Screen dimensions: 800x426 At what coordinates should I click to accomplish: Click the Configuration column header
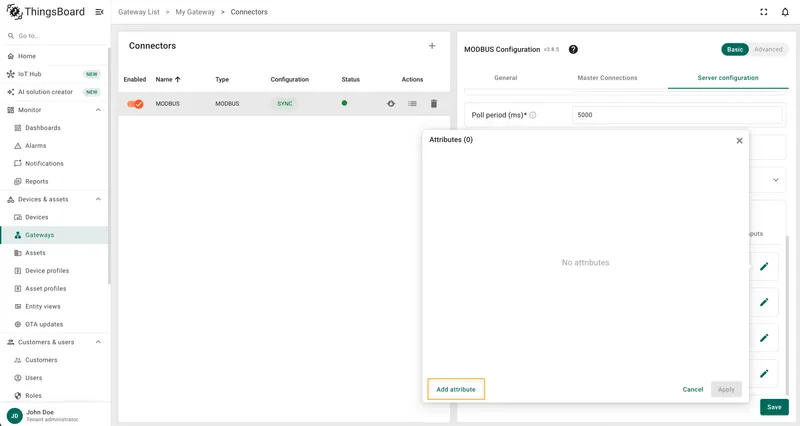[x=290, y=80]
